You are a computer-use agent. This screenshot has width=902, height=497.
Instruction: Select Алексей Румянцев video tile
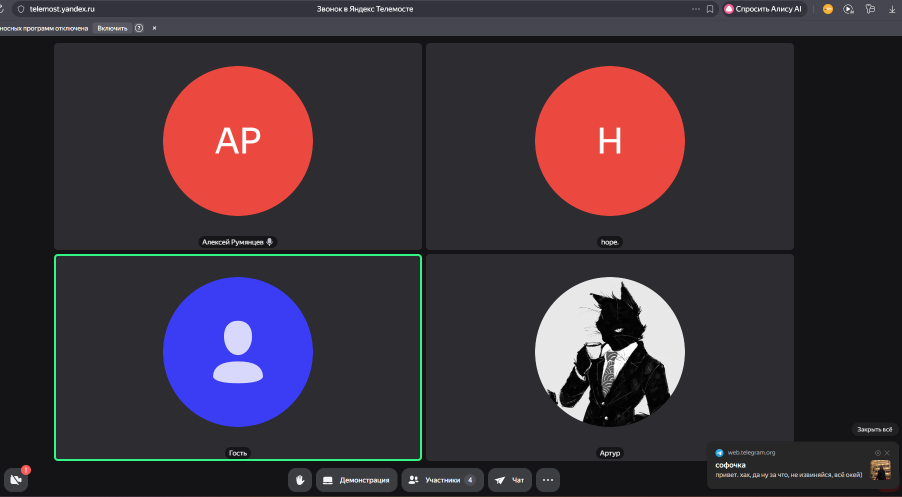click(x=238, y=145)
